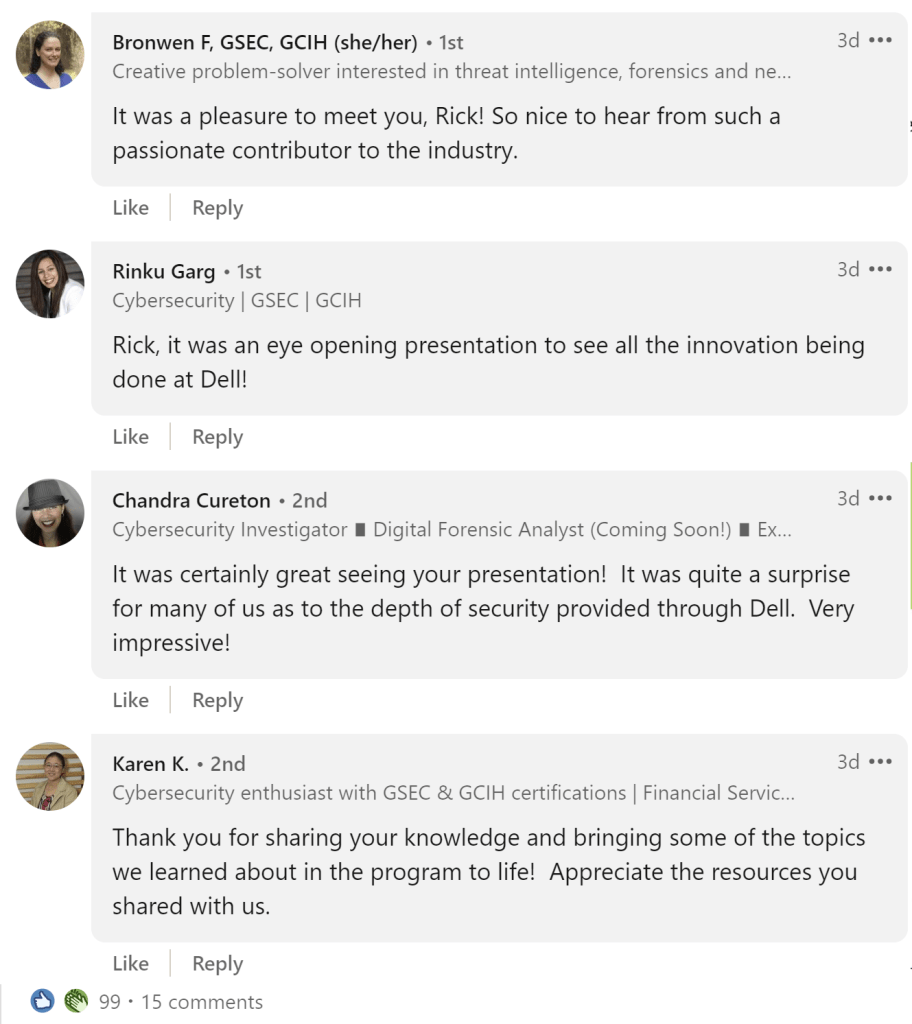Viewport: 912px width, 1024px height.
Task: Expand the 15 comments link
Action: [202, 1002]
